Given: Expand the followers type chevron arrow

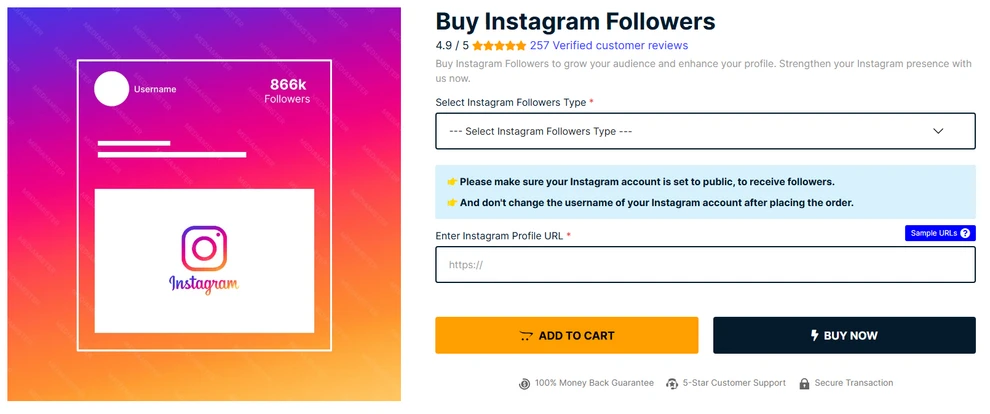Looking at the screenshot, I should [x=938, y=131].
